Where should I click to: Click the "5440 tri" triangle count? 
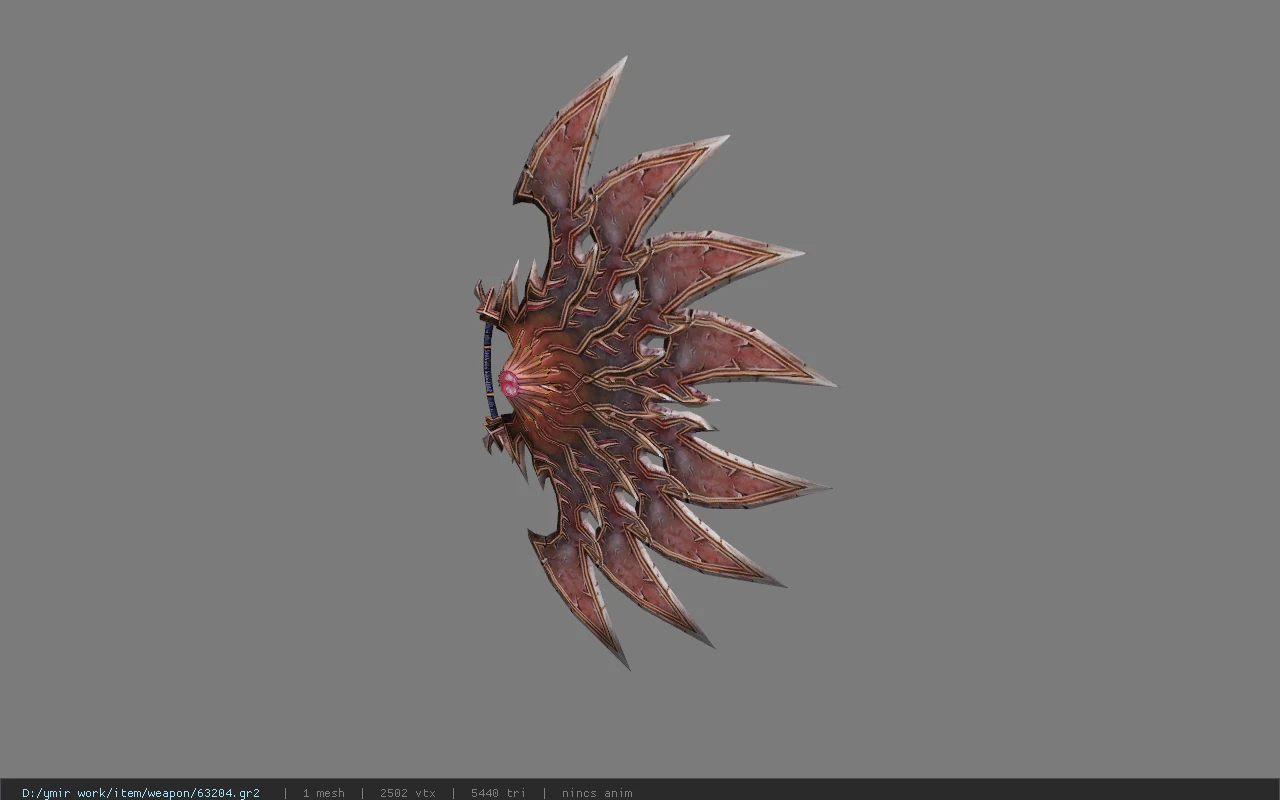click(498, 793)
